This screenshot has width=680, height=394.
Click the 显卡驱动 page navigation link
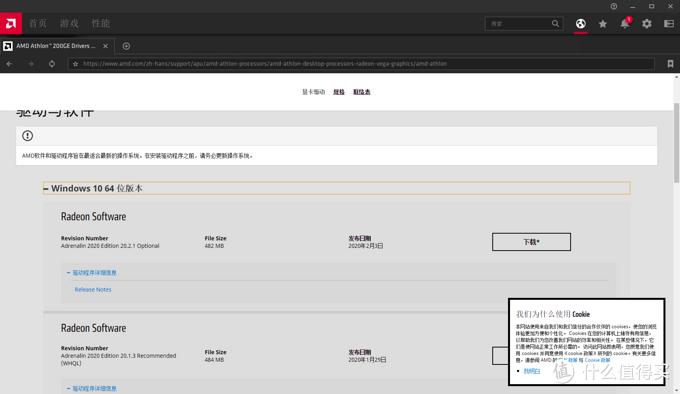[x=314, y=92]
